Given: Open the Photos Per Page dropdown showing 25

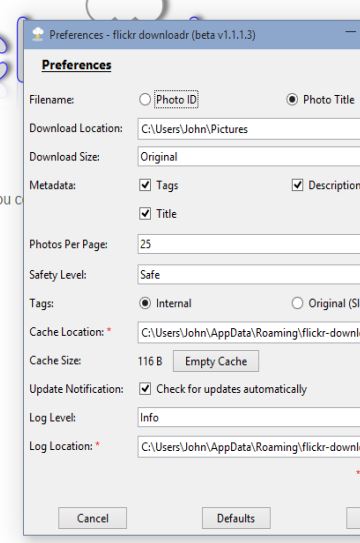Looking at the screenshot, I should pos(249,244).
